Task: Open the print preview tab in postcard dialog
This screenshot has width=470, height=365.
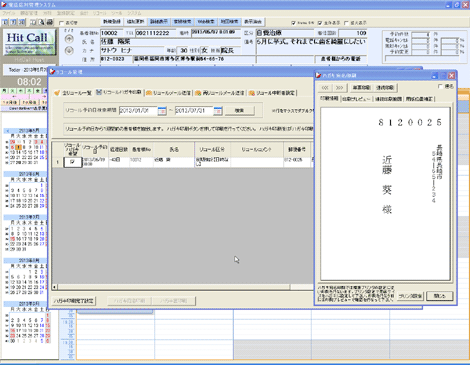Action: tap(356, 99)
